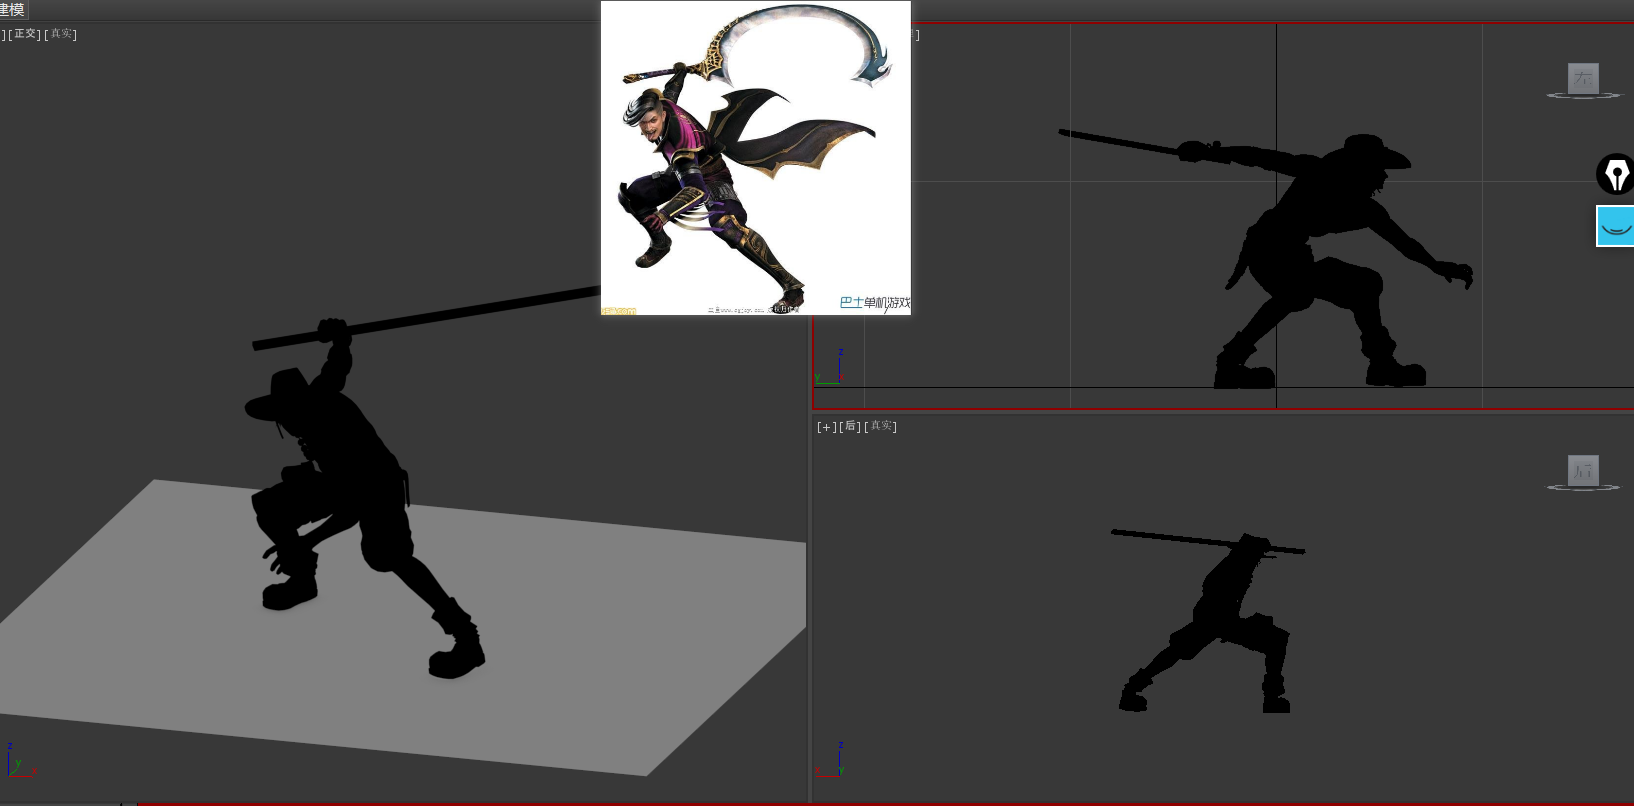Open the [+] general menu in back viewport

pyautogui.click(x=826, y=427)
